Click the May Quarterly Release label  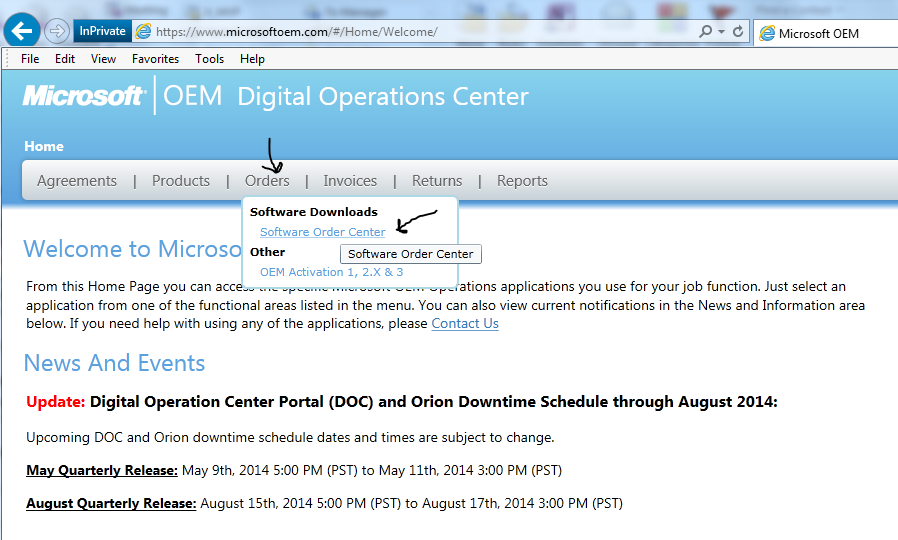coord(102,470)
